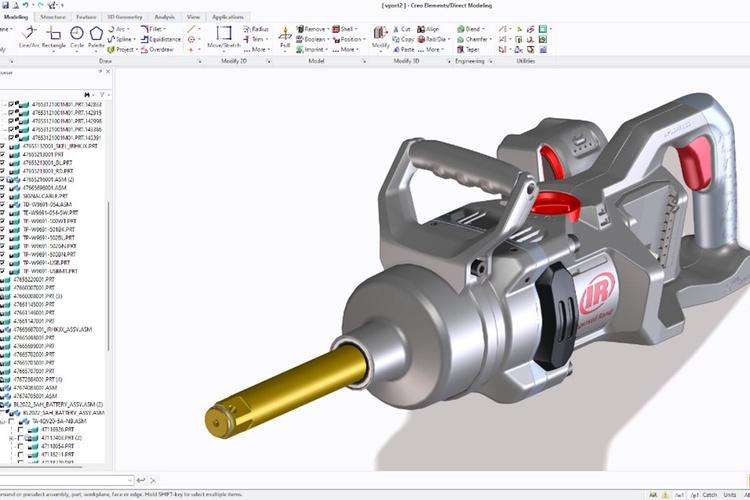
Task: Confirm command line entry with enter arrow
Action: pos(141,480)
